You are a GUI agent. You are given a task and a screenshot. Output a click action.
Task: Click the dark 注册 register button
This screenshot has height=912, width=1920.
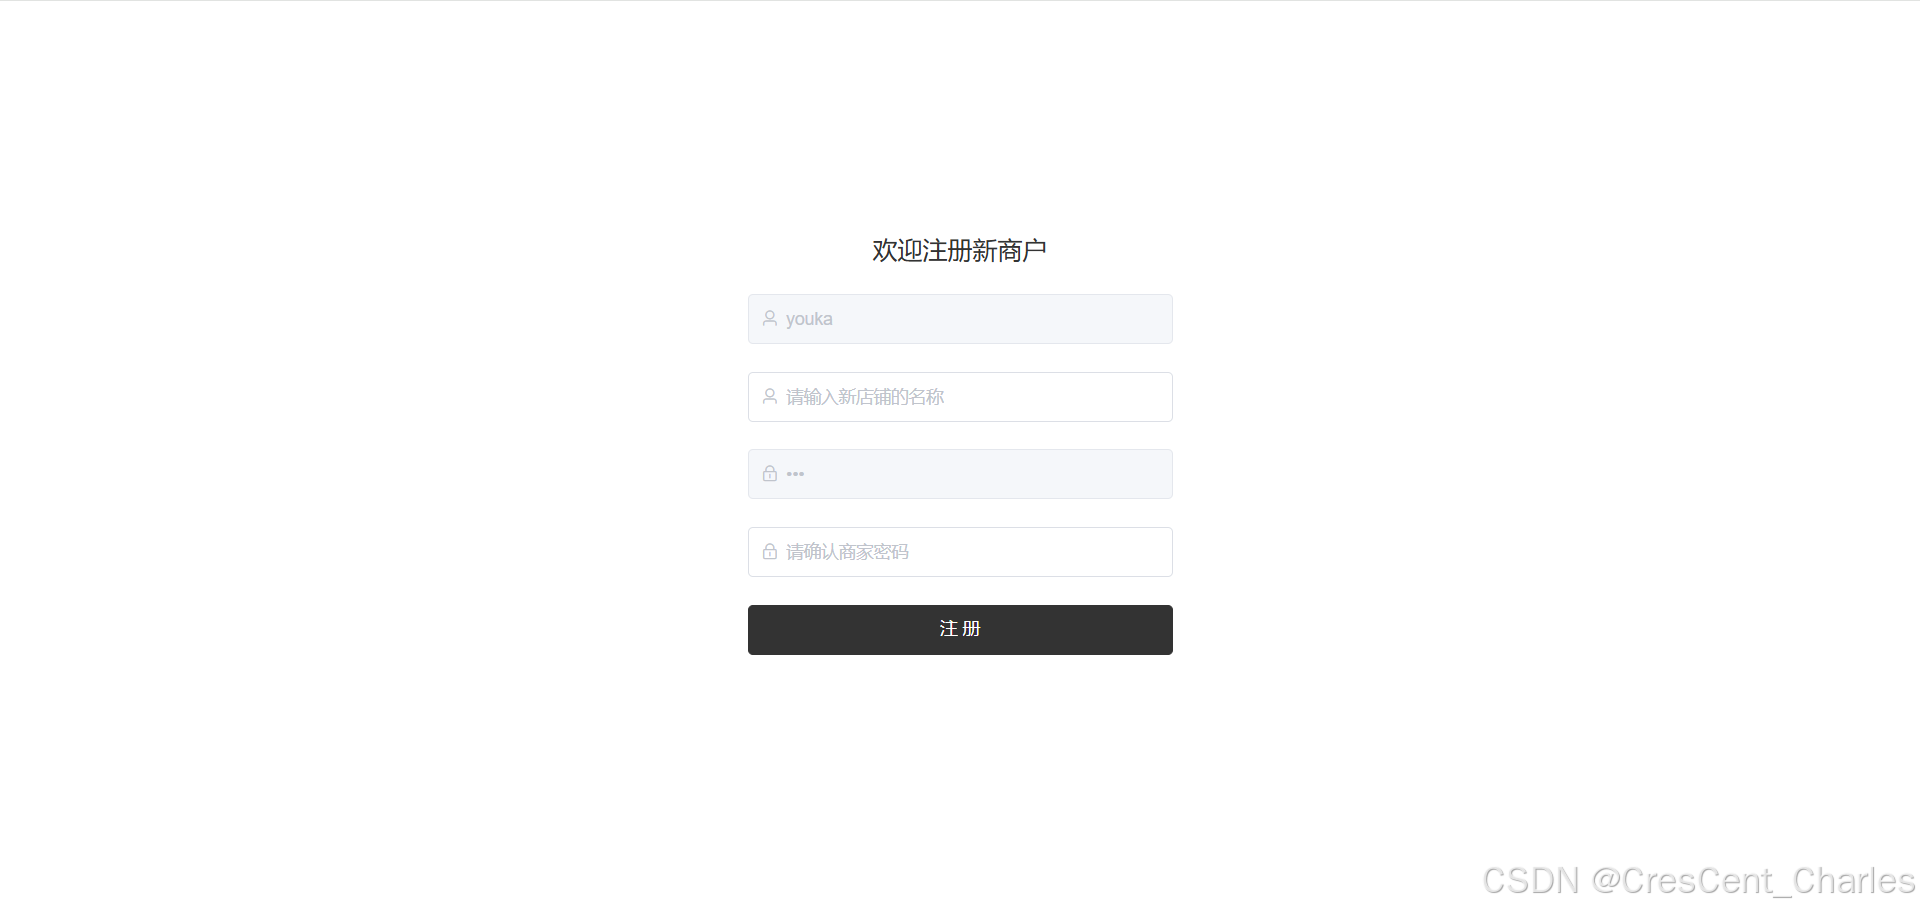[960, 630]
